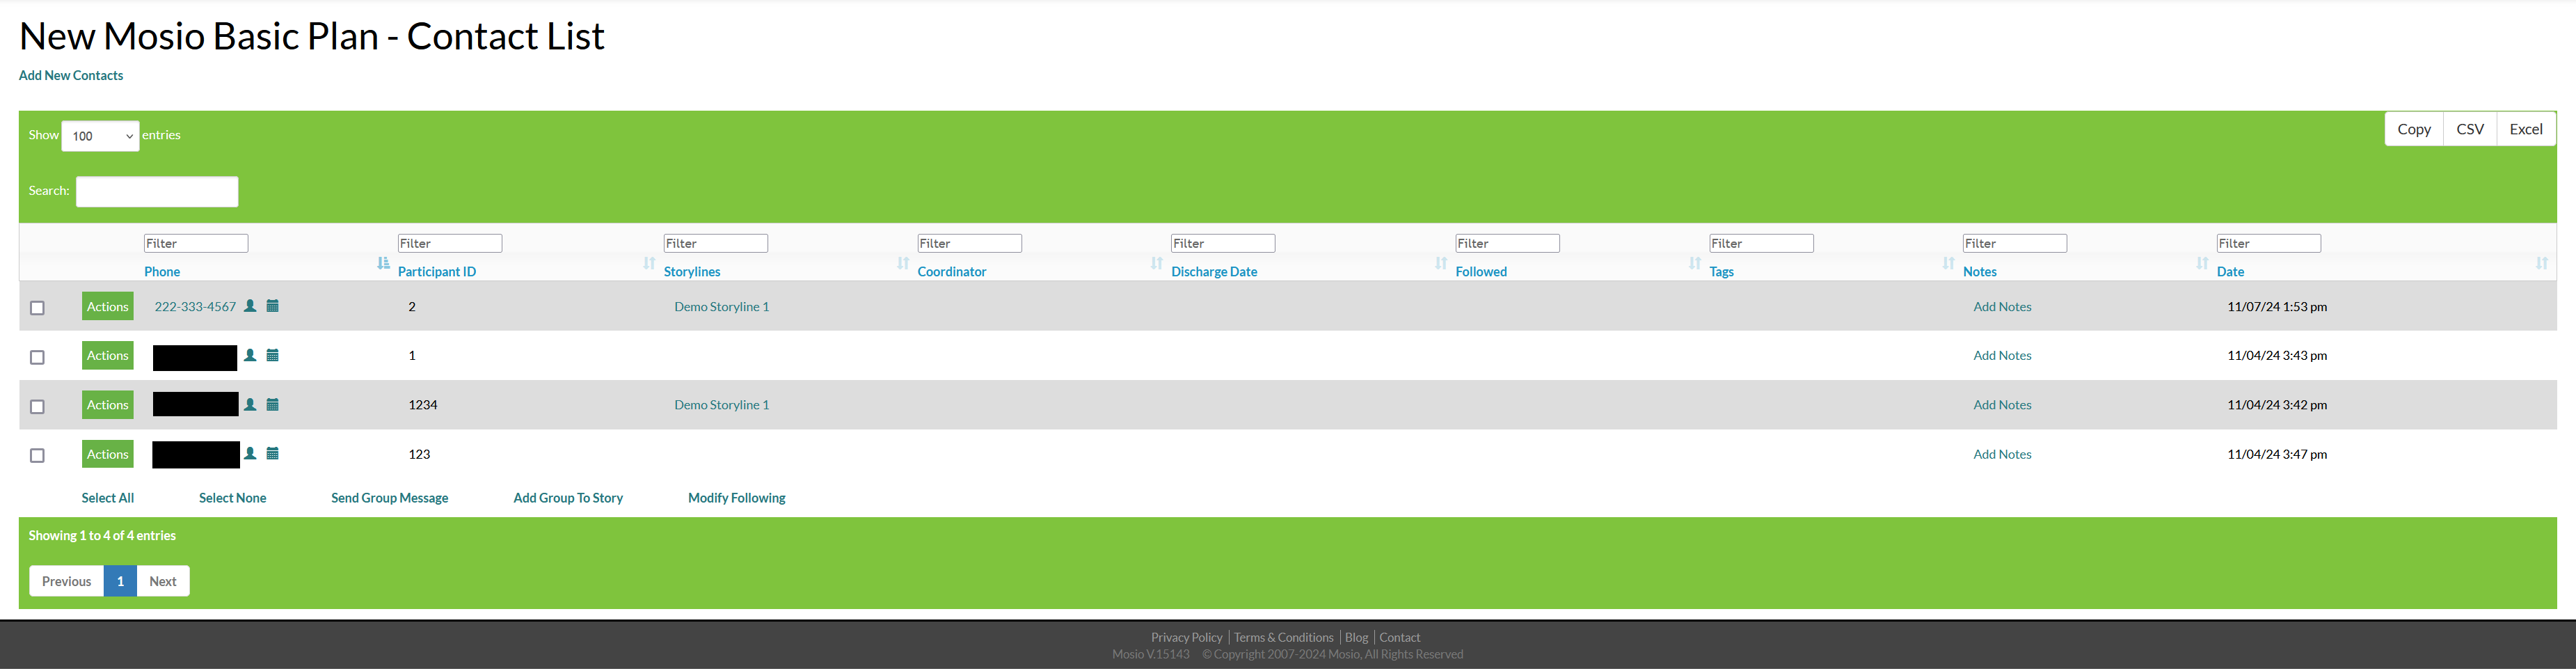Sort by Followed sort arrows
The height and width of the screenshot is (671, 2576).
point(1695,264)
